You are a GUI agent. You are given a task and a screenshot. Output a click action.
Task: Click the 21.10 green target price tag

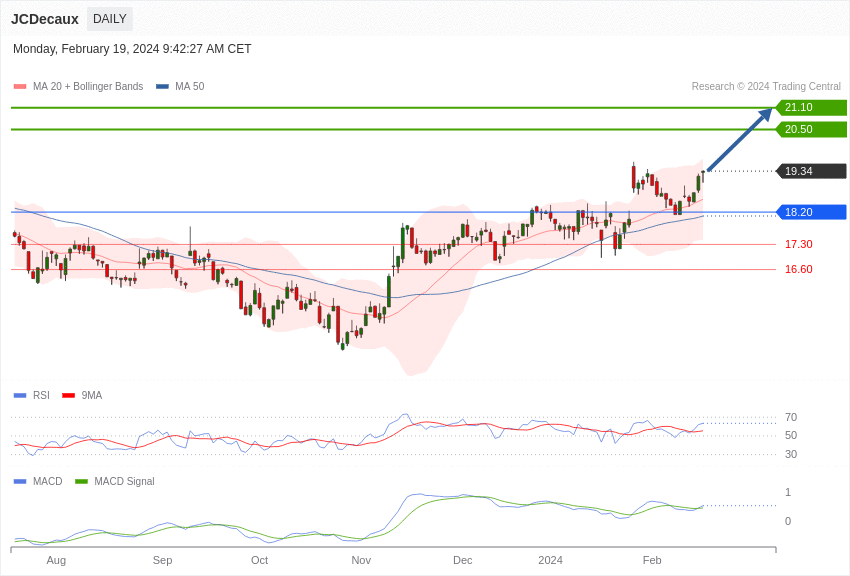click(x=811, y=108)
